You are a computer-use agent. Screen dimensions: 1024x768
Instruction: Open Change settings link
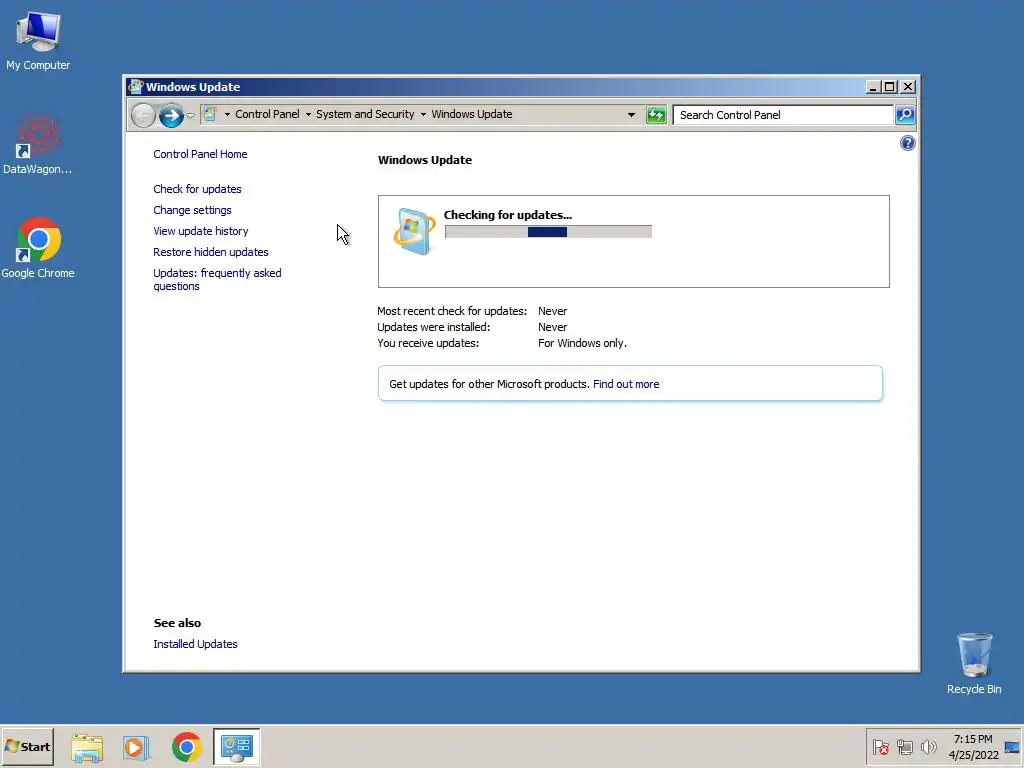tap(192, 210)
